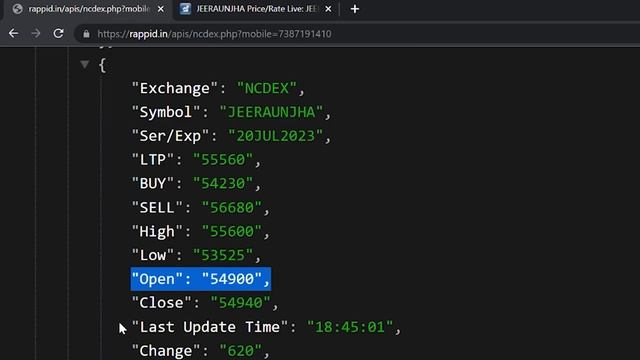Click the highlighted "Open" key

click(157, 279)
